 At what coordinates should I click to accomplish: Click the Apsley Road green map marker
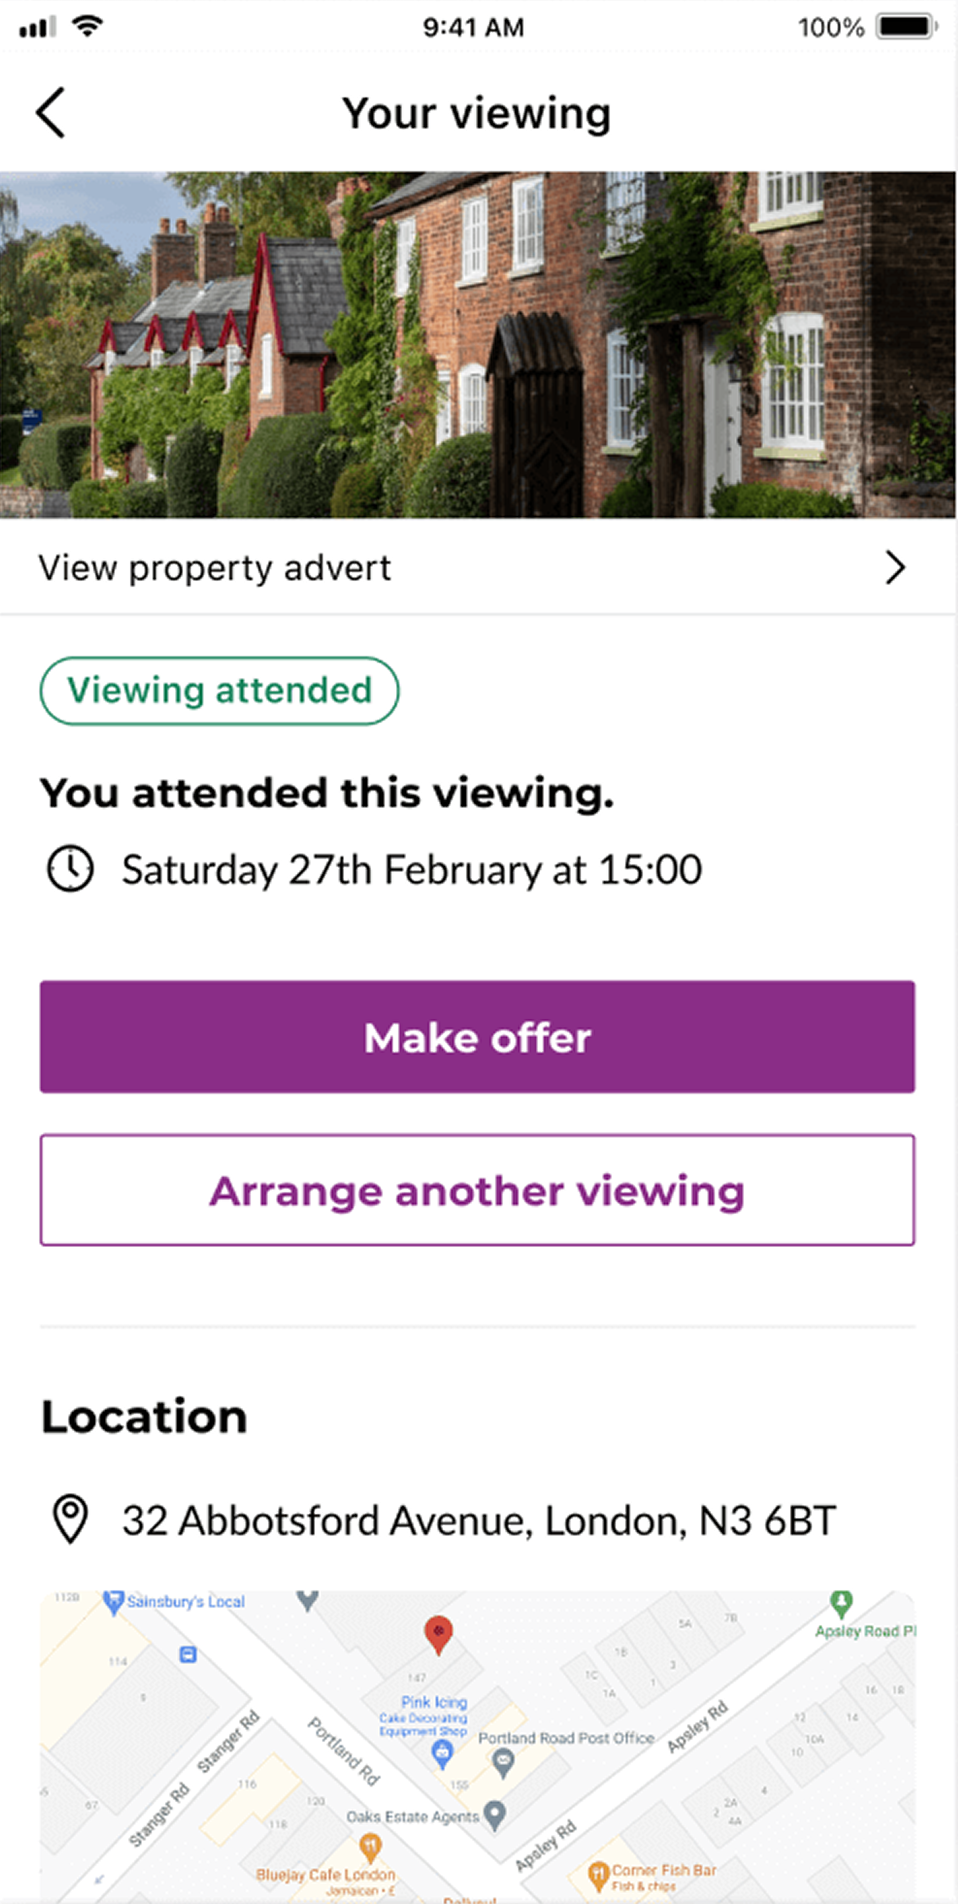pyautogui.click(x=842, y=1603)
